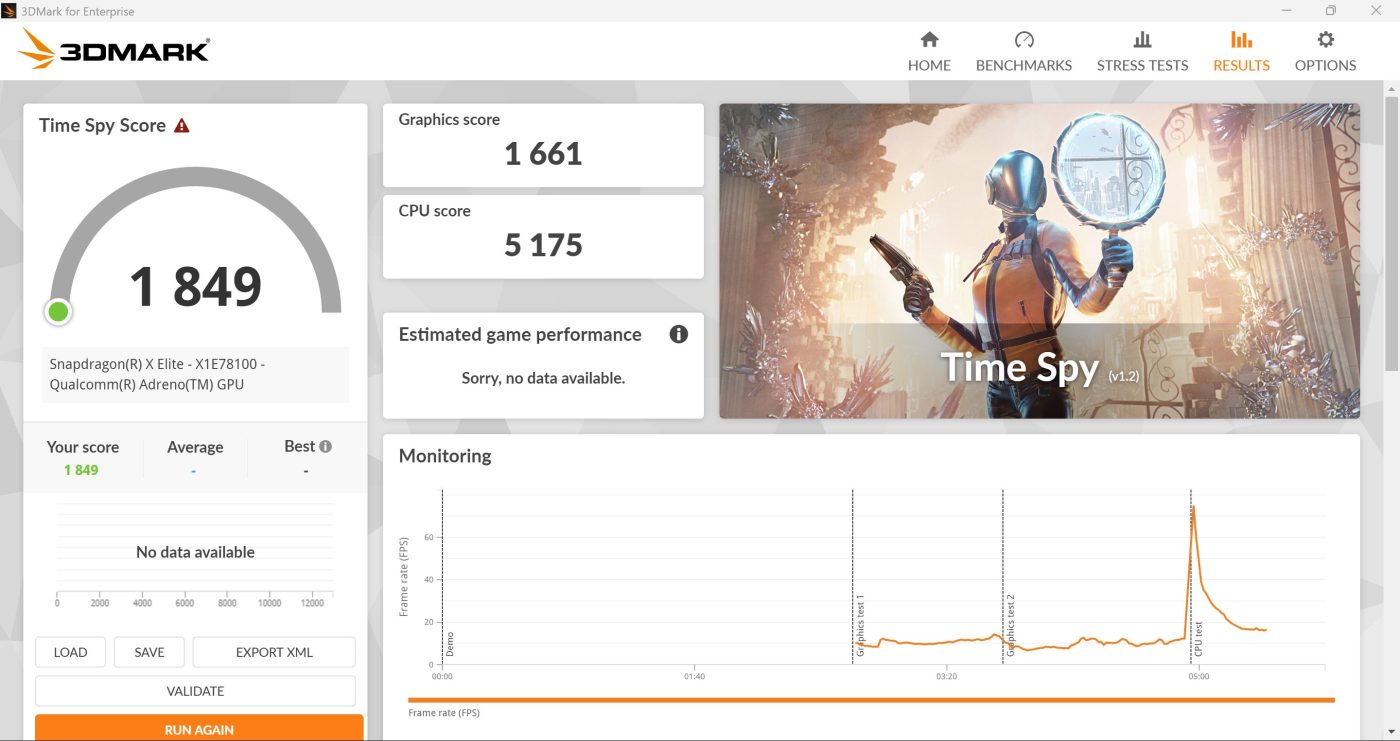The width and height of the screenshot is (1400, 741).
Task: Click the 'Sorry, no data available.' message
Action: click(x=543, y=378)
